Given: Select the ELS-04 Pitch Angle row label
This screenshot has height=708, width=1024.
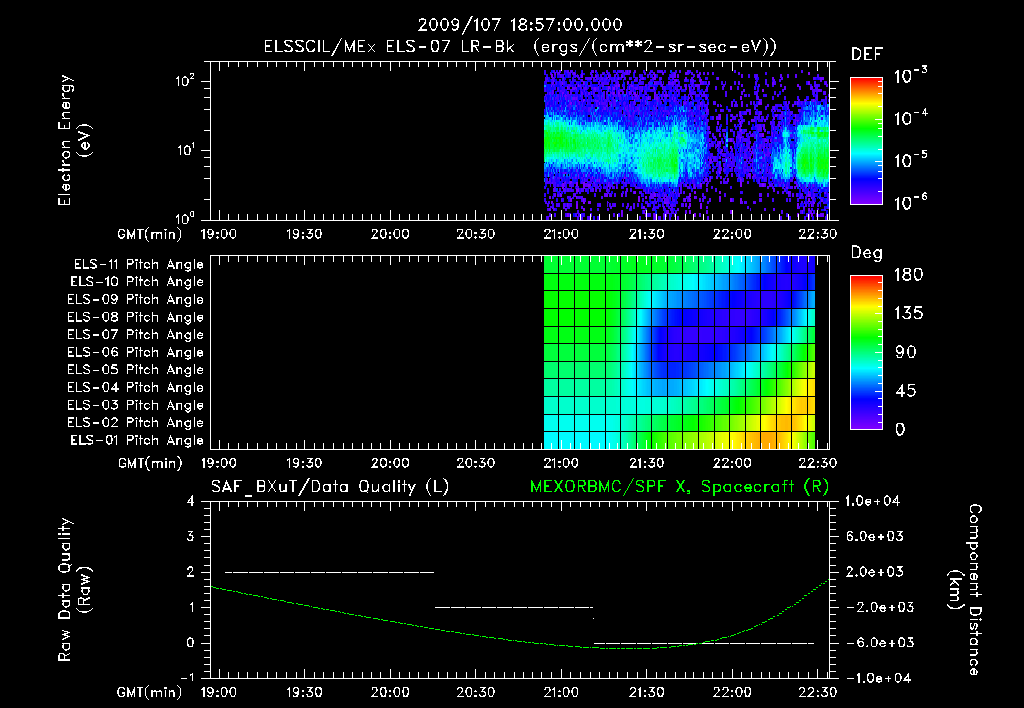Looking at the screenshot, I should click(135, 387).
